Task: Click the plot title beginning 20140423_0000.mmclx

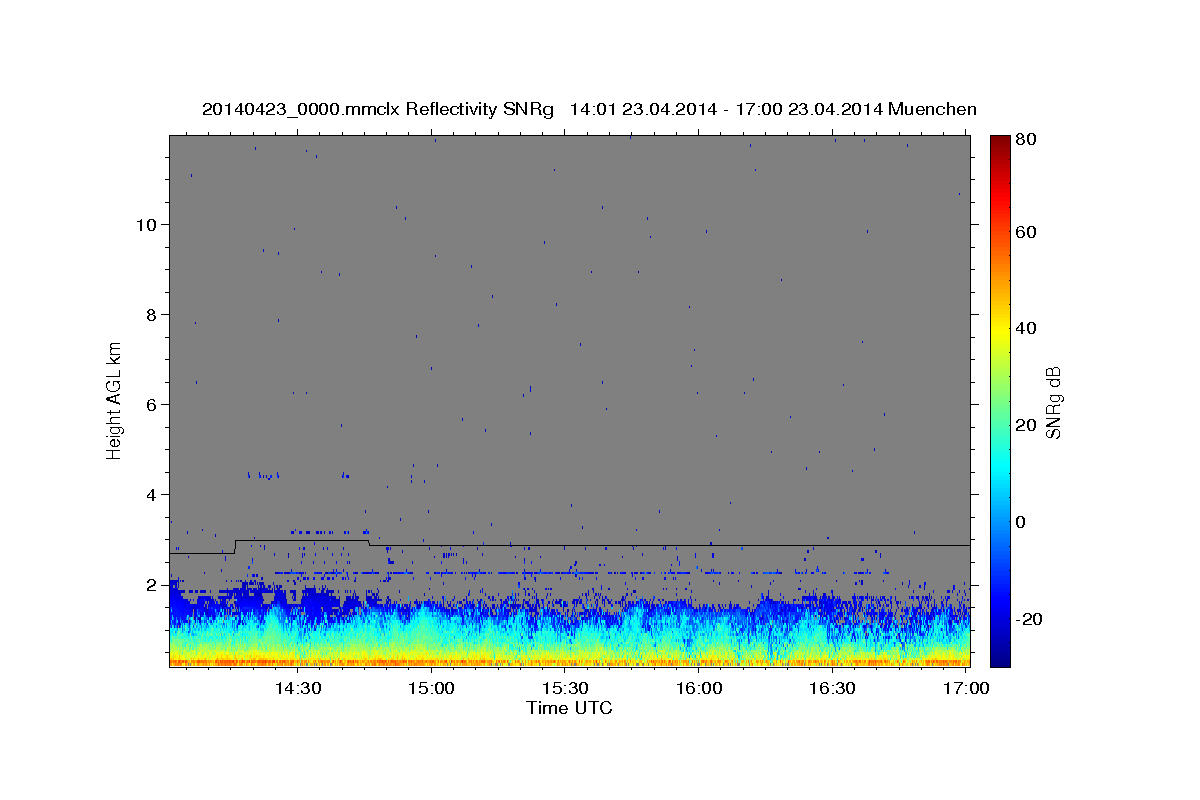Action: click(589, 109)
